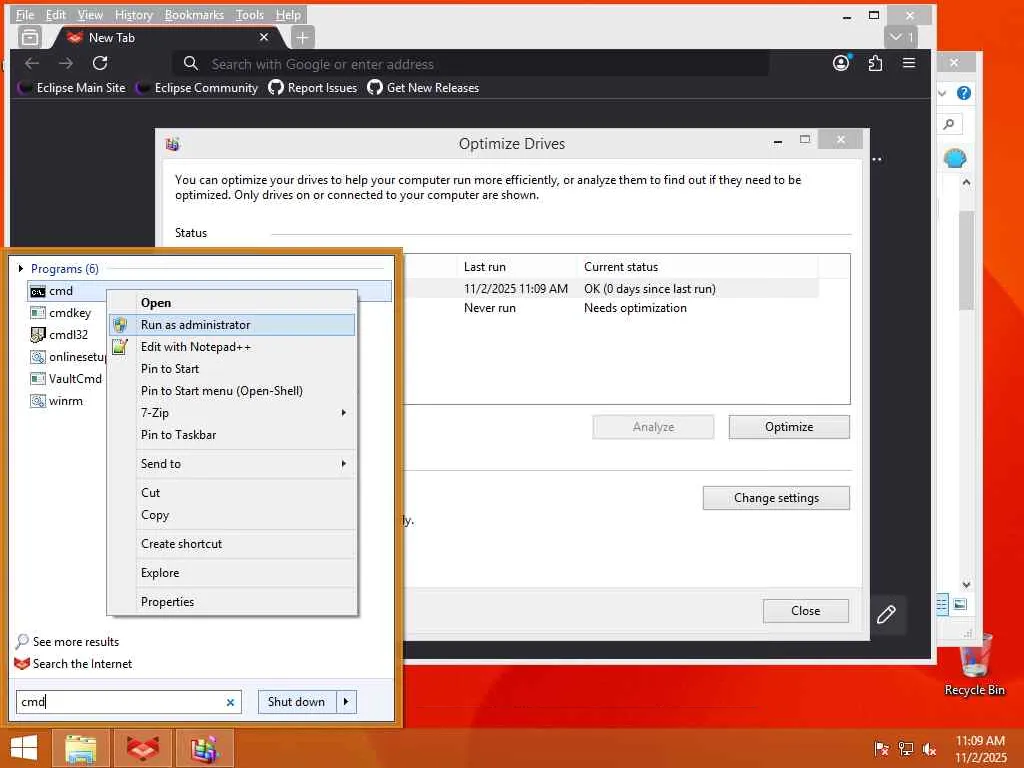Click the magnifier search icon in the right window

pos(949,124)
